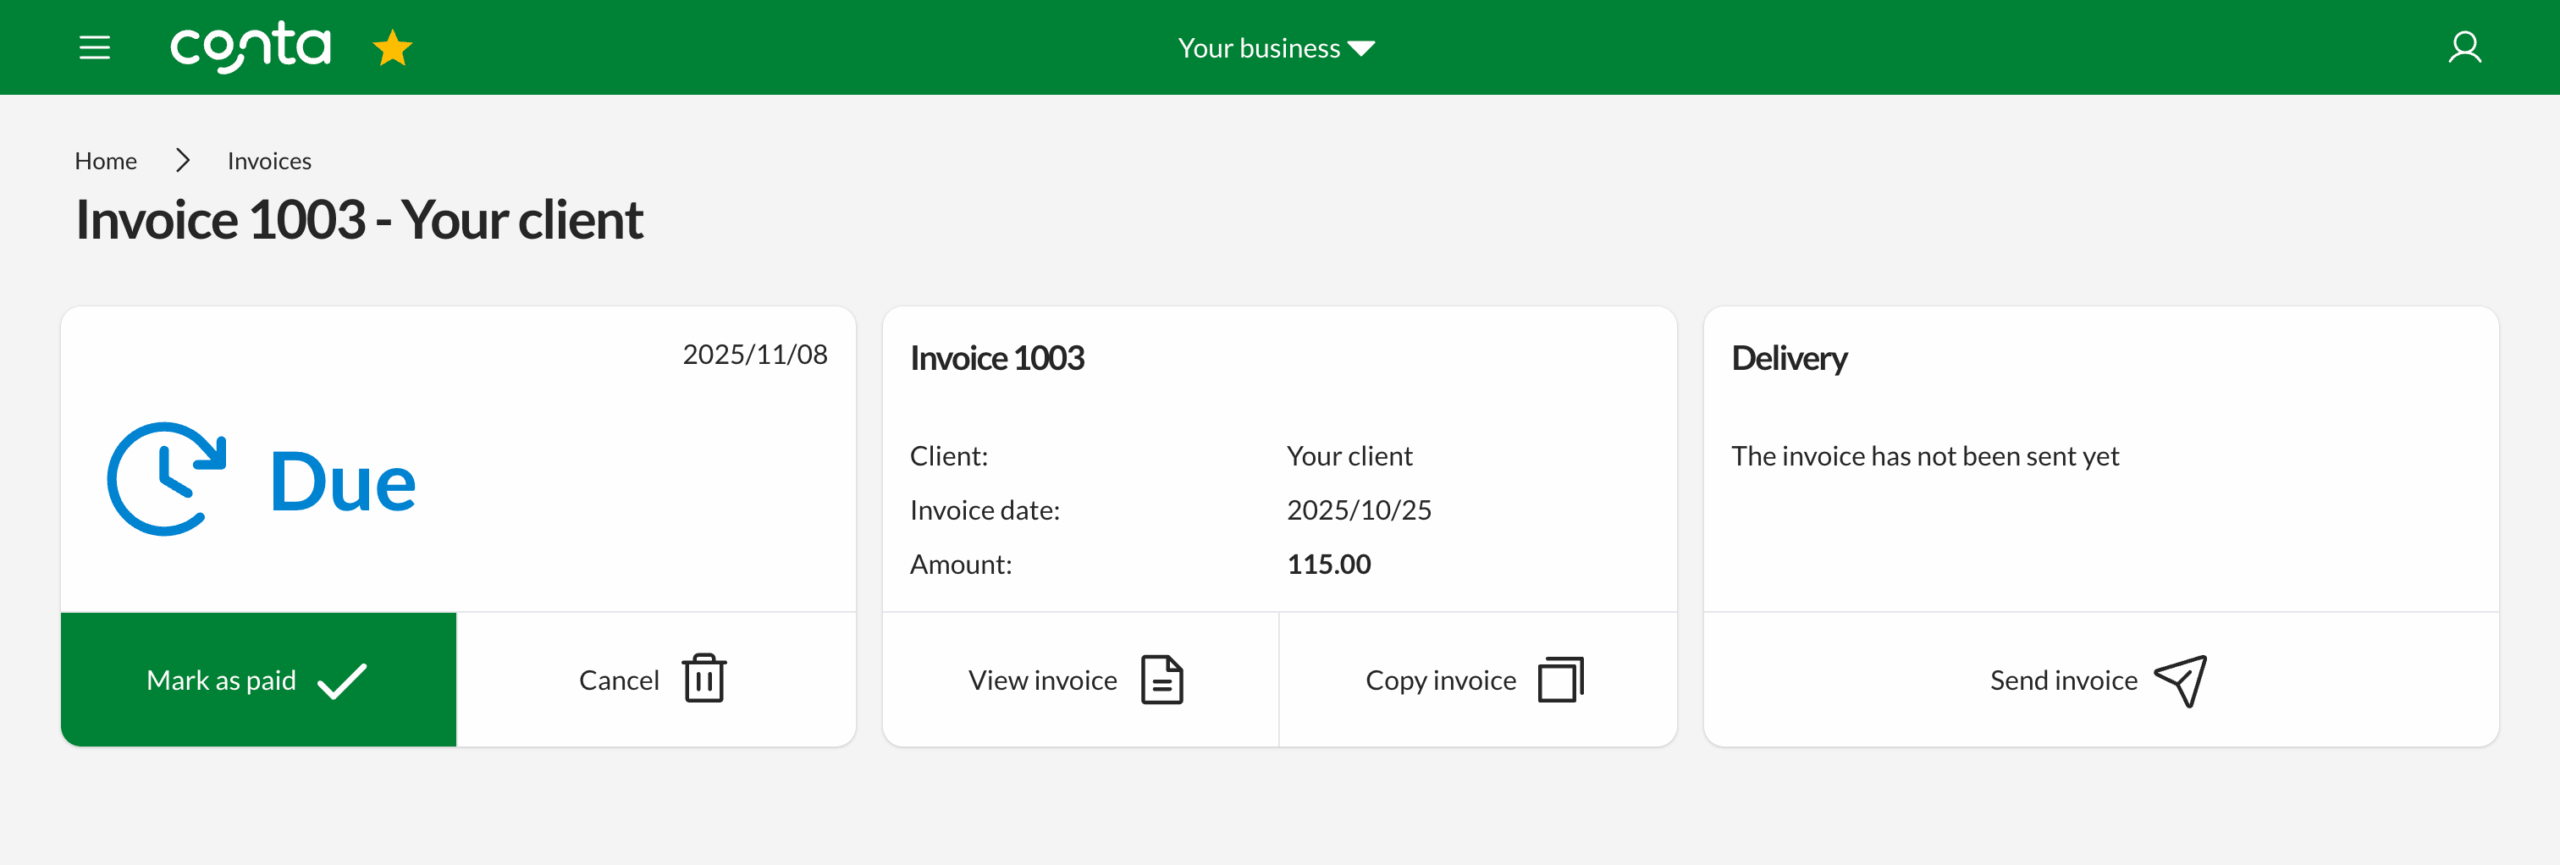Click the breadcrumb chevron separator
This screenshot has width=2560, height=865.
[x=182, y=160]
